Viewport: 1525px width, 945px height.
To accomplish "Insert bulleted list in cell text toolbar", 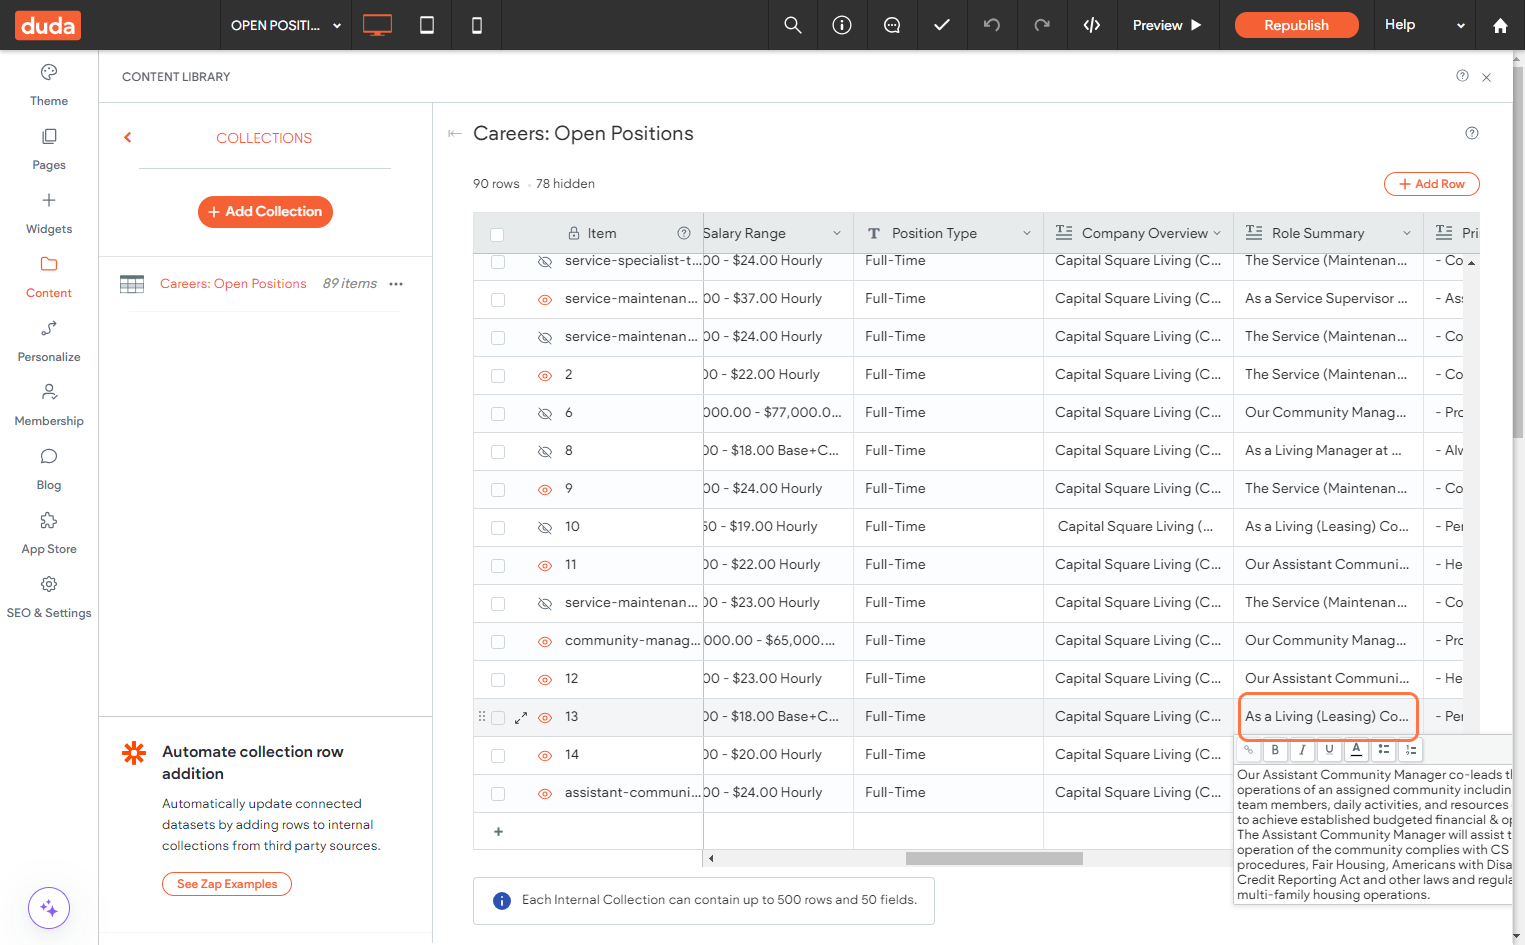I will click(x=1384, y=750).
